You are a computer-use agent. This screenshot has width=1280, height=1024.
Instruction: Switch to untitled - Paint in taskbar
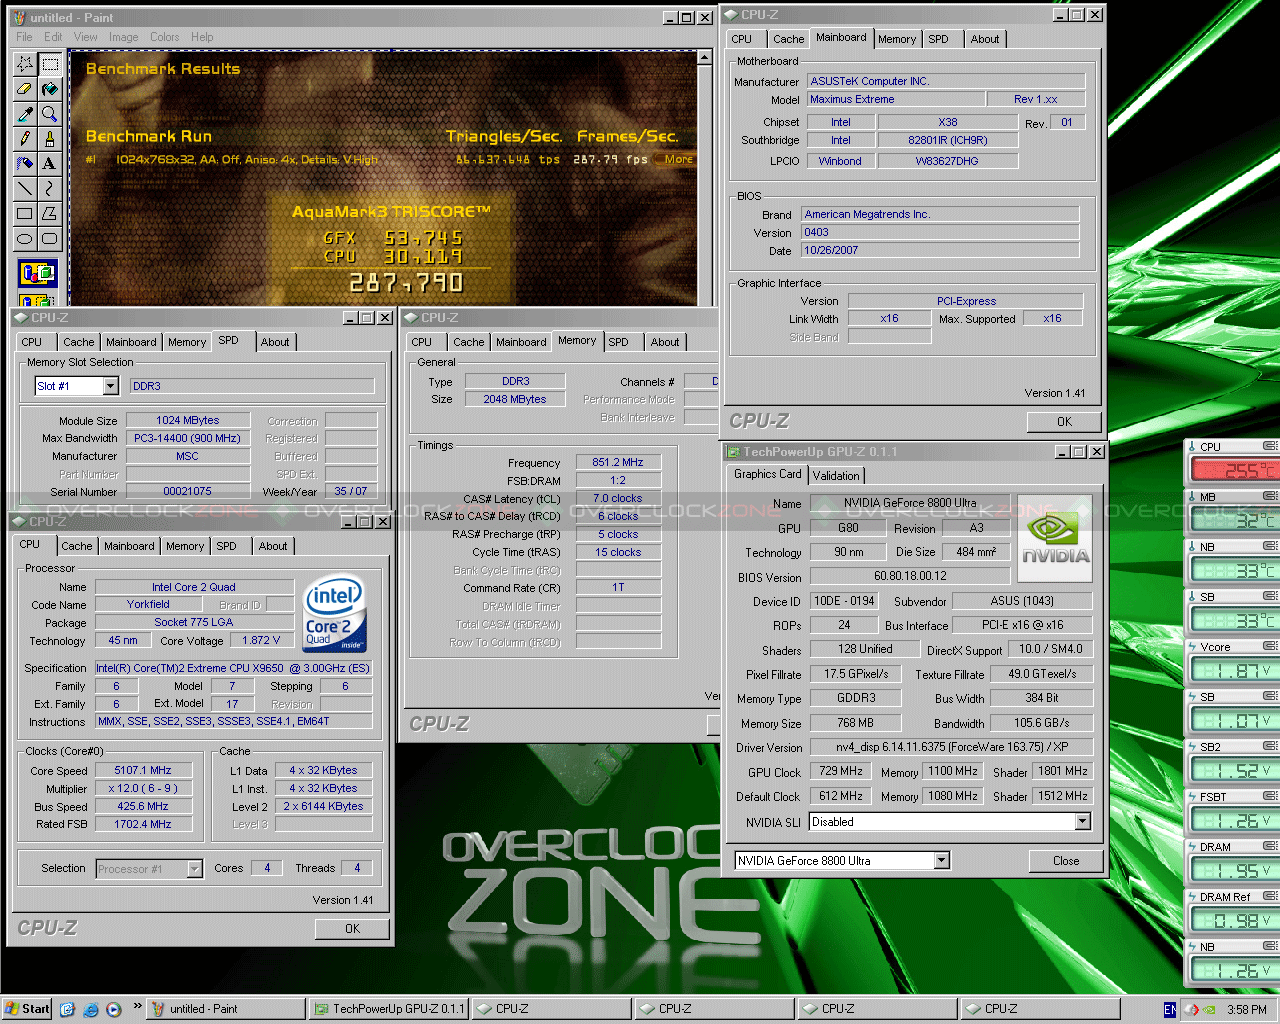[226, 1009]
